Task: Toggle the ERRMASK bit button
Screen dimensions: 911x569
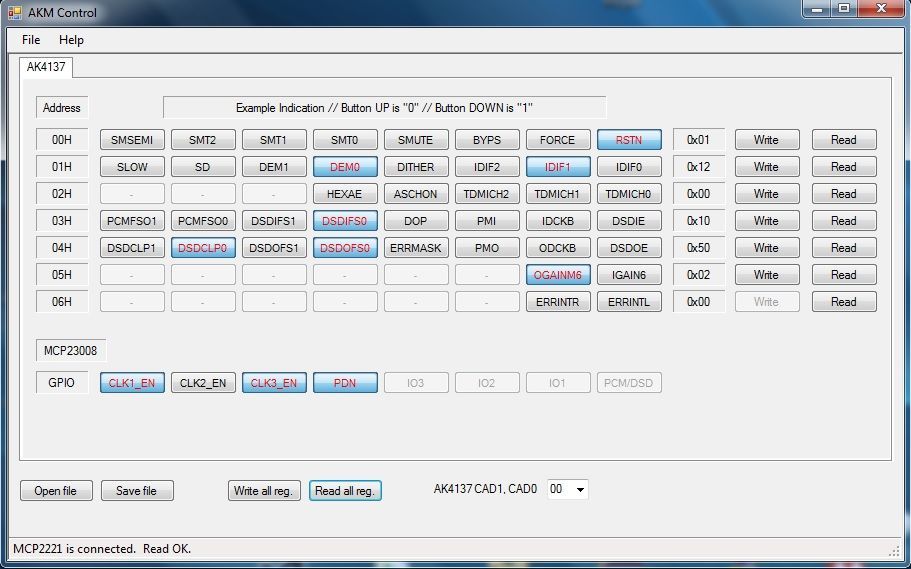Action: click(415, 248)
